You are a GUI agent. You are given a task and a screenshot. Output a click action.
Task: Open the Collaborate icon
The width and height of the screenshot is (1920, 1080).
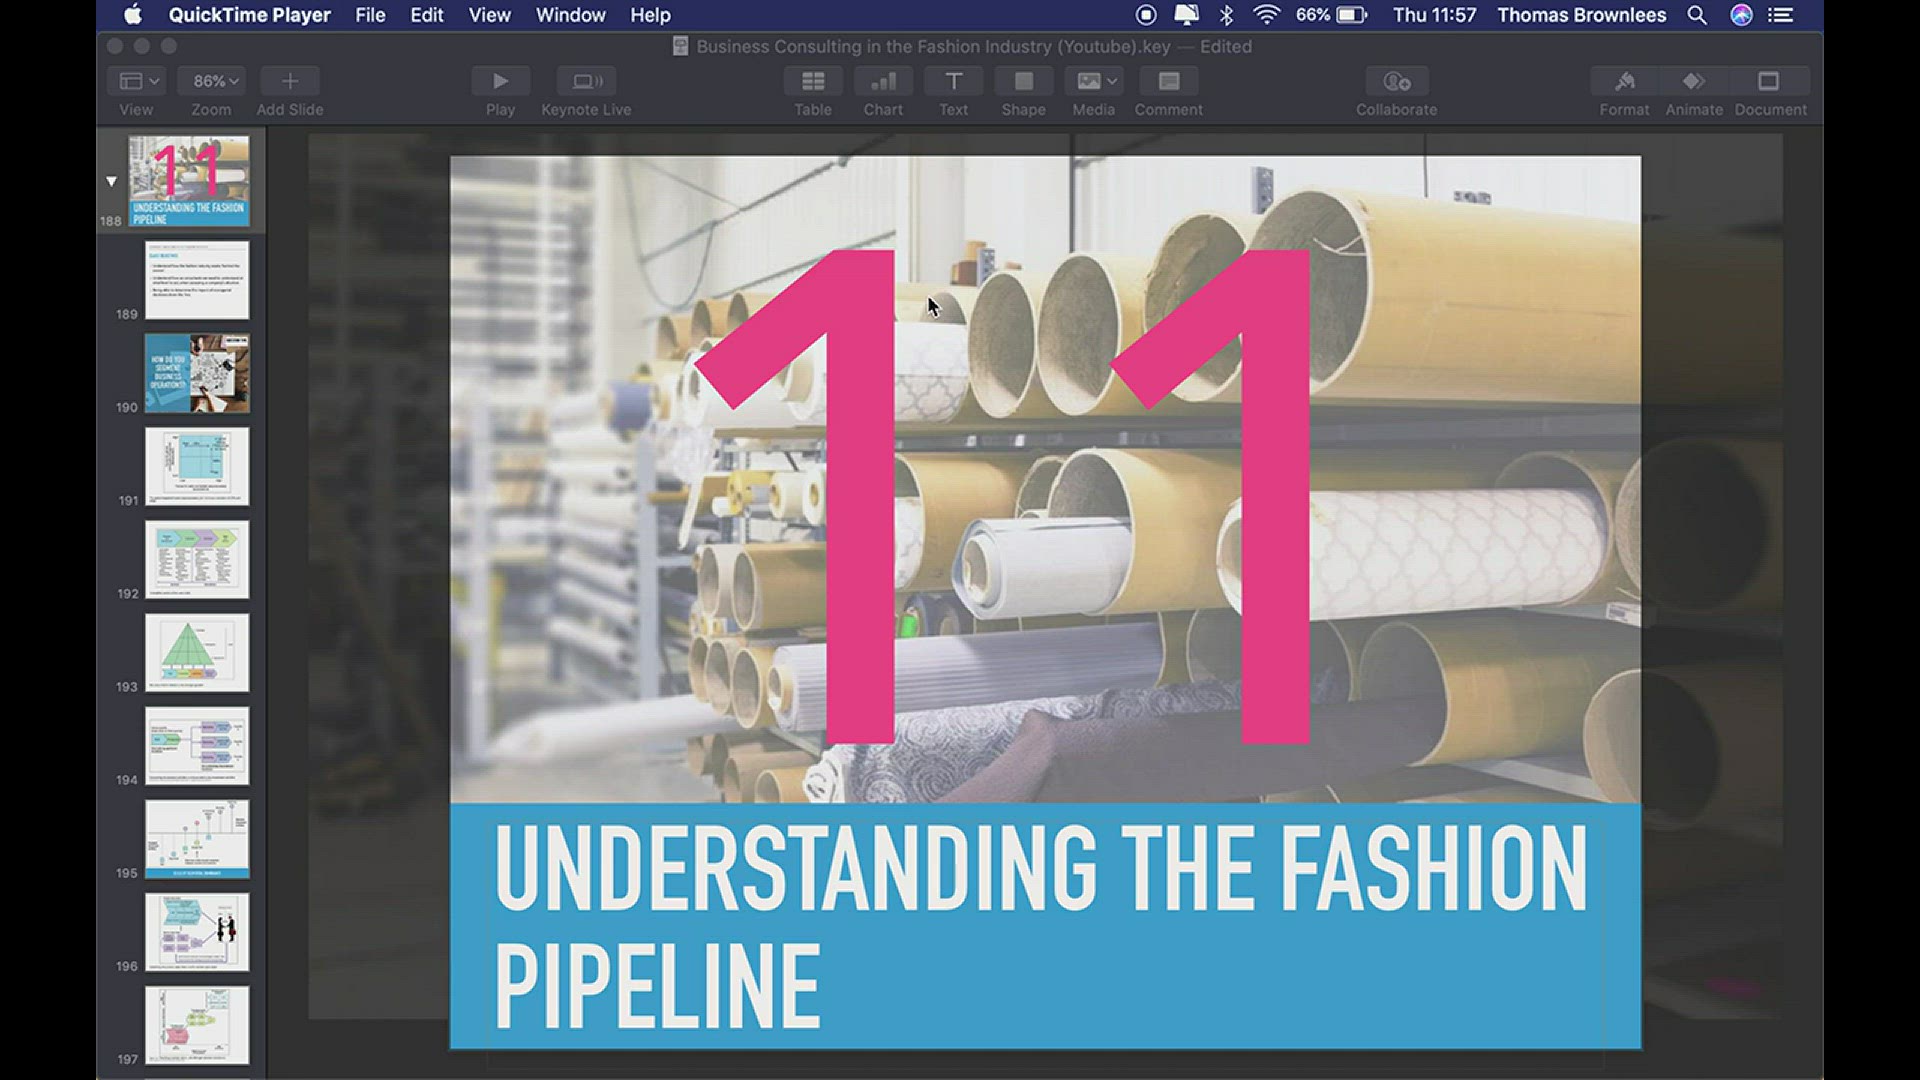tap(1396, 82)
